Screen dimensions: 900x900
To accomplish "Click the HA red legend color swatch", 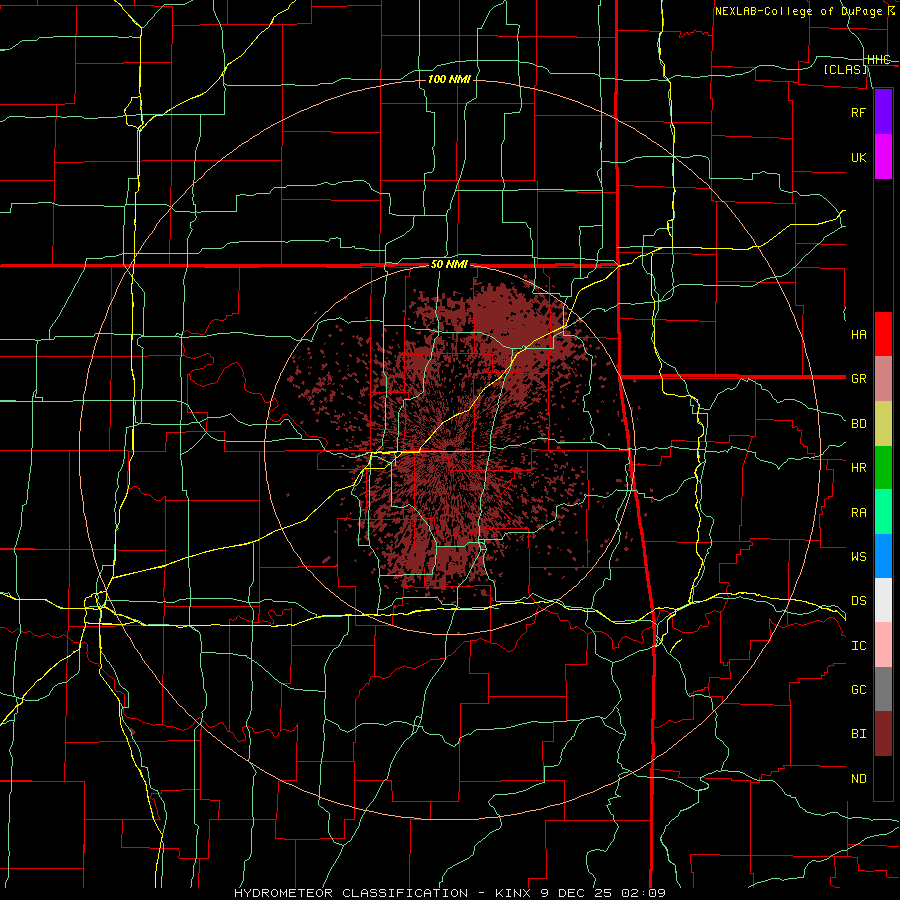I will click(x=883, y=334).
